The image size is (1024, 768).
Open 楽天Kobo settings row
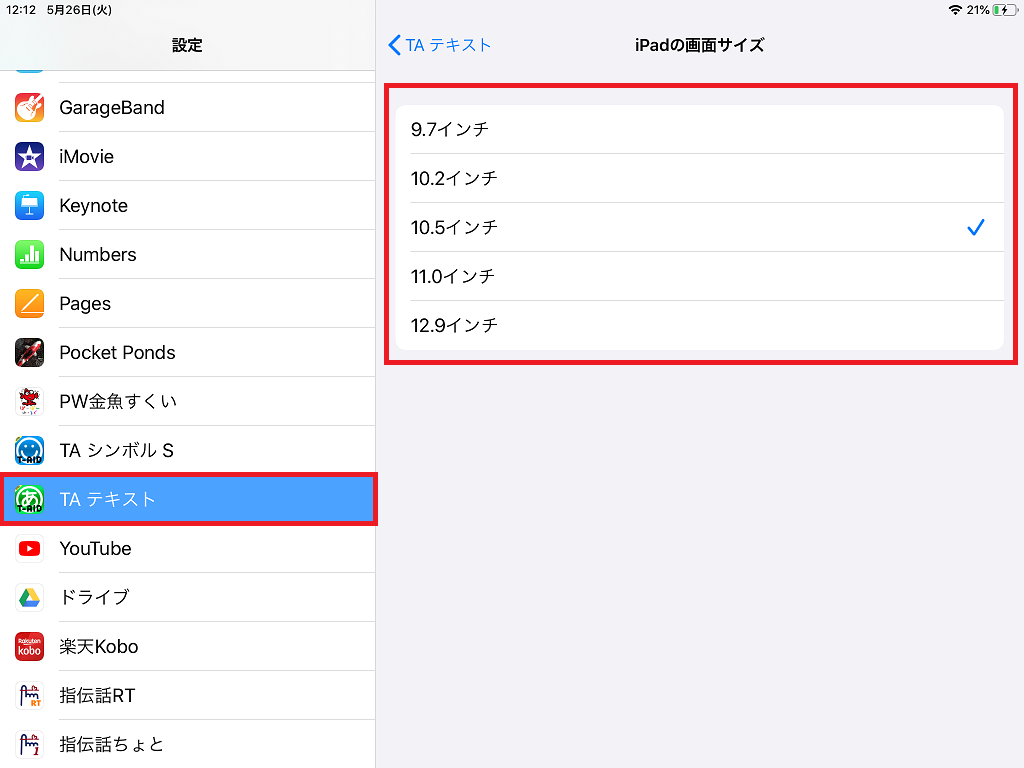click(187, 647)
